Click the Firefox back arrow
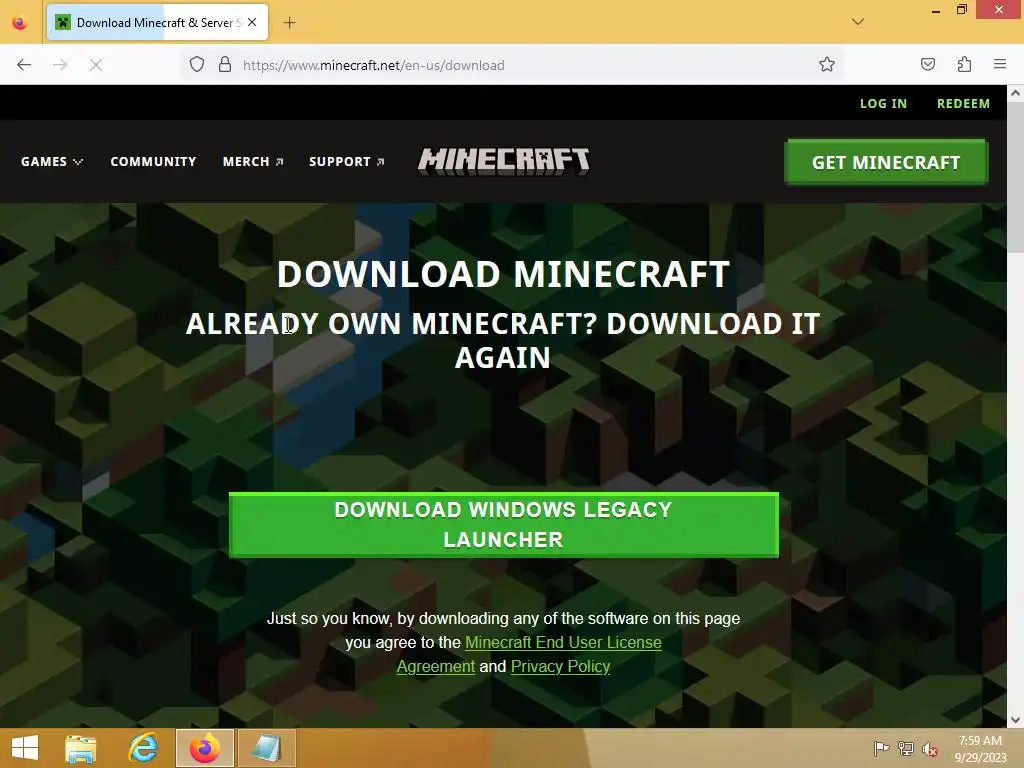The image size is (1024, 768). [x=24, y=65]
